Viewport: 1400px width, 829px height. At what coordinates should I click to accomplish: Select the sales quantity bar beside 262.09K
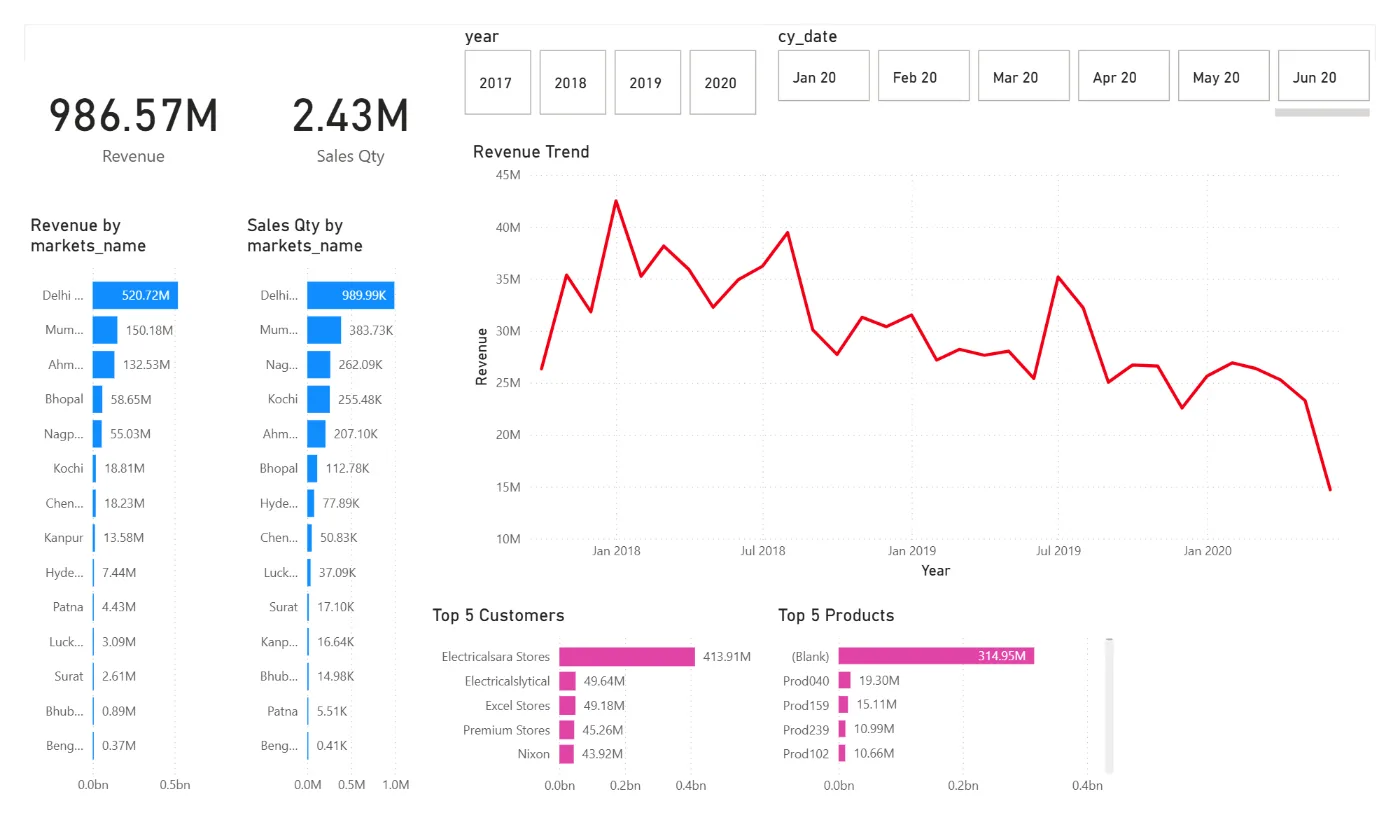pyautogui.click(x=319, y=365)
